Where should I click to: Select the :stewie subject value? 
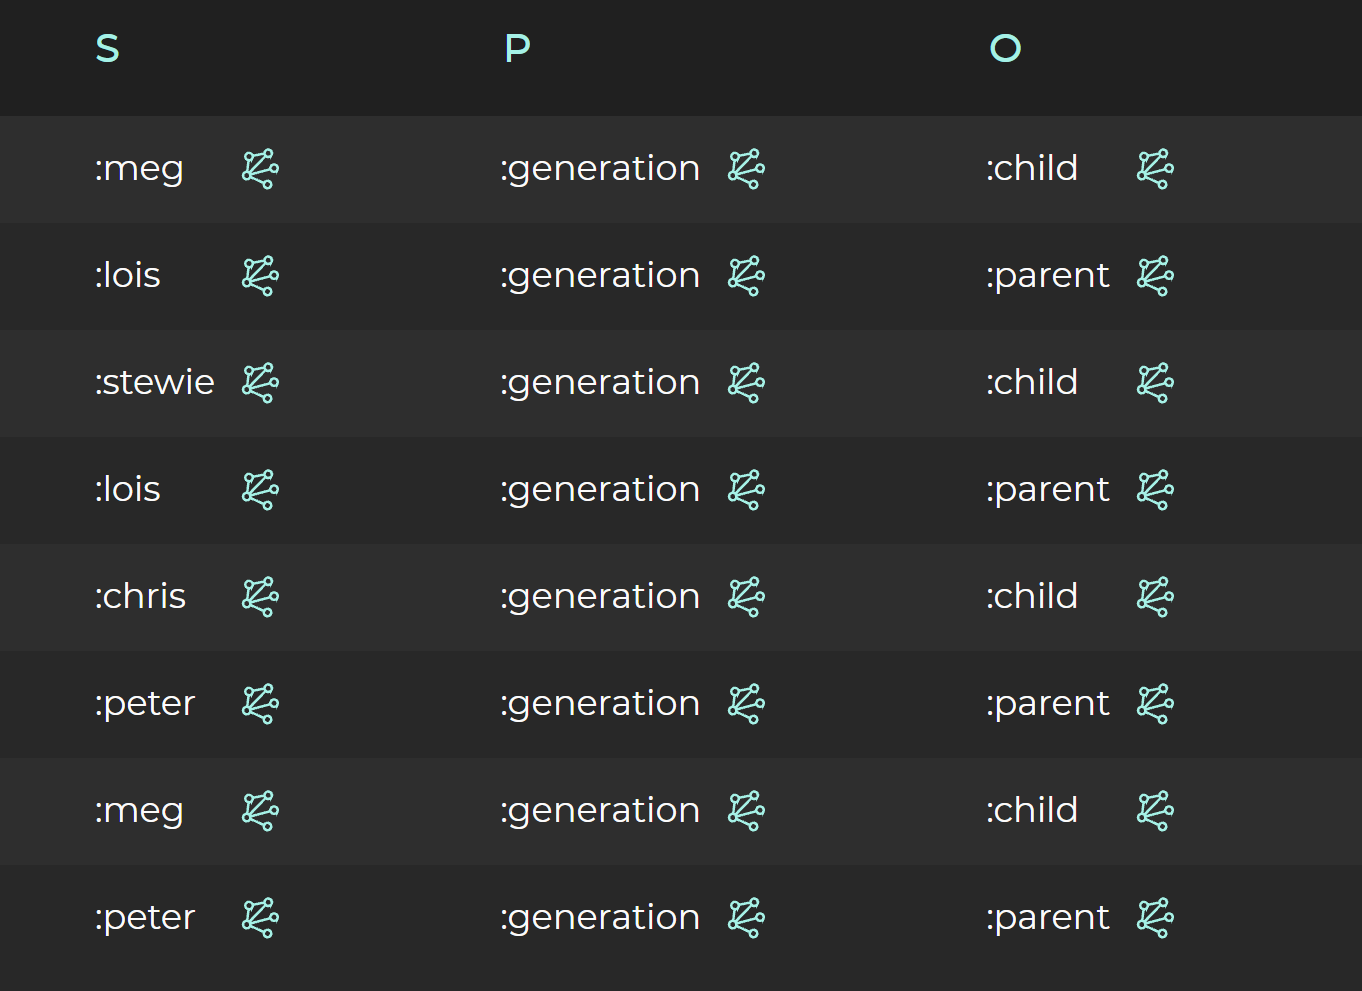click(155, 383)
